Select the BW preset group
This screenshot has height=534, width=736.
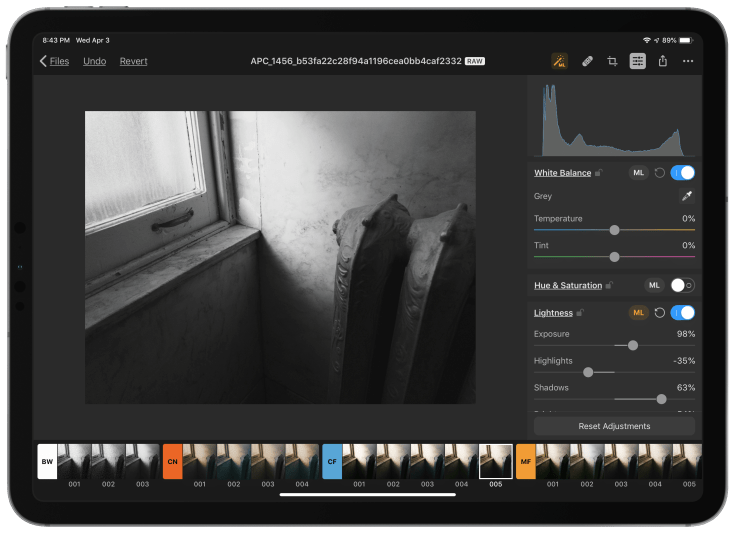pyautogui.click(x=47, y=461)
